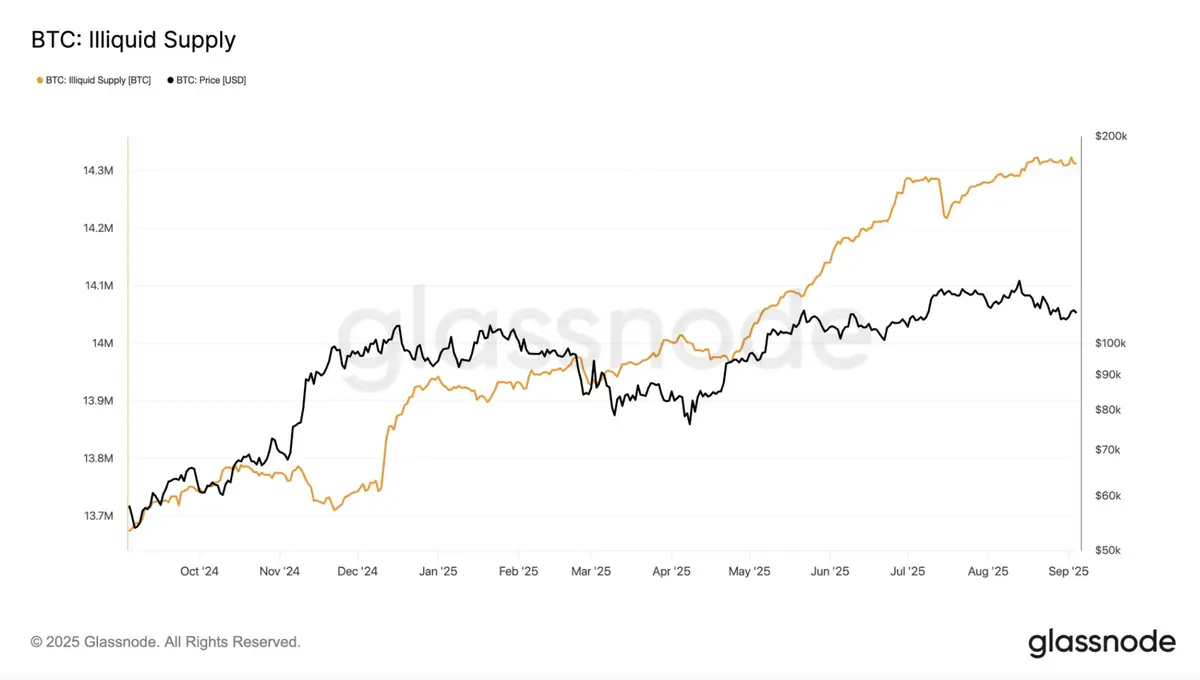
Task: Click the $50k right axis label
Action: [x=1109, y=551]
